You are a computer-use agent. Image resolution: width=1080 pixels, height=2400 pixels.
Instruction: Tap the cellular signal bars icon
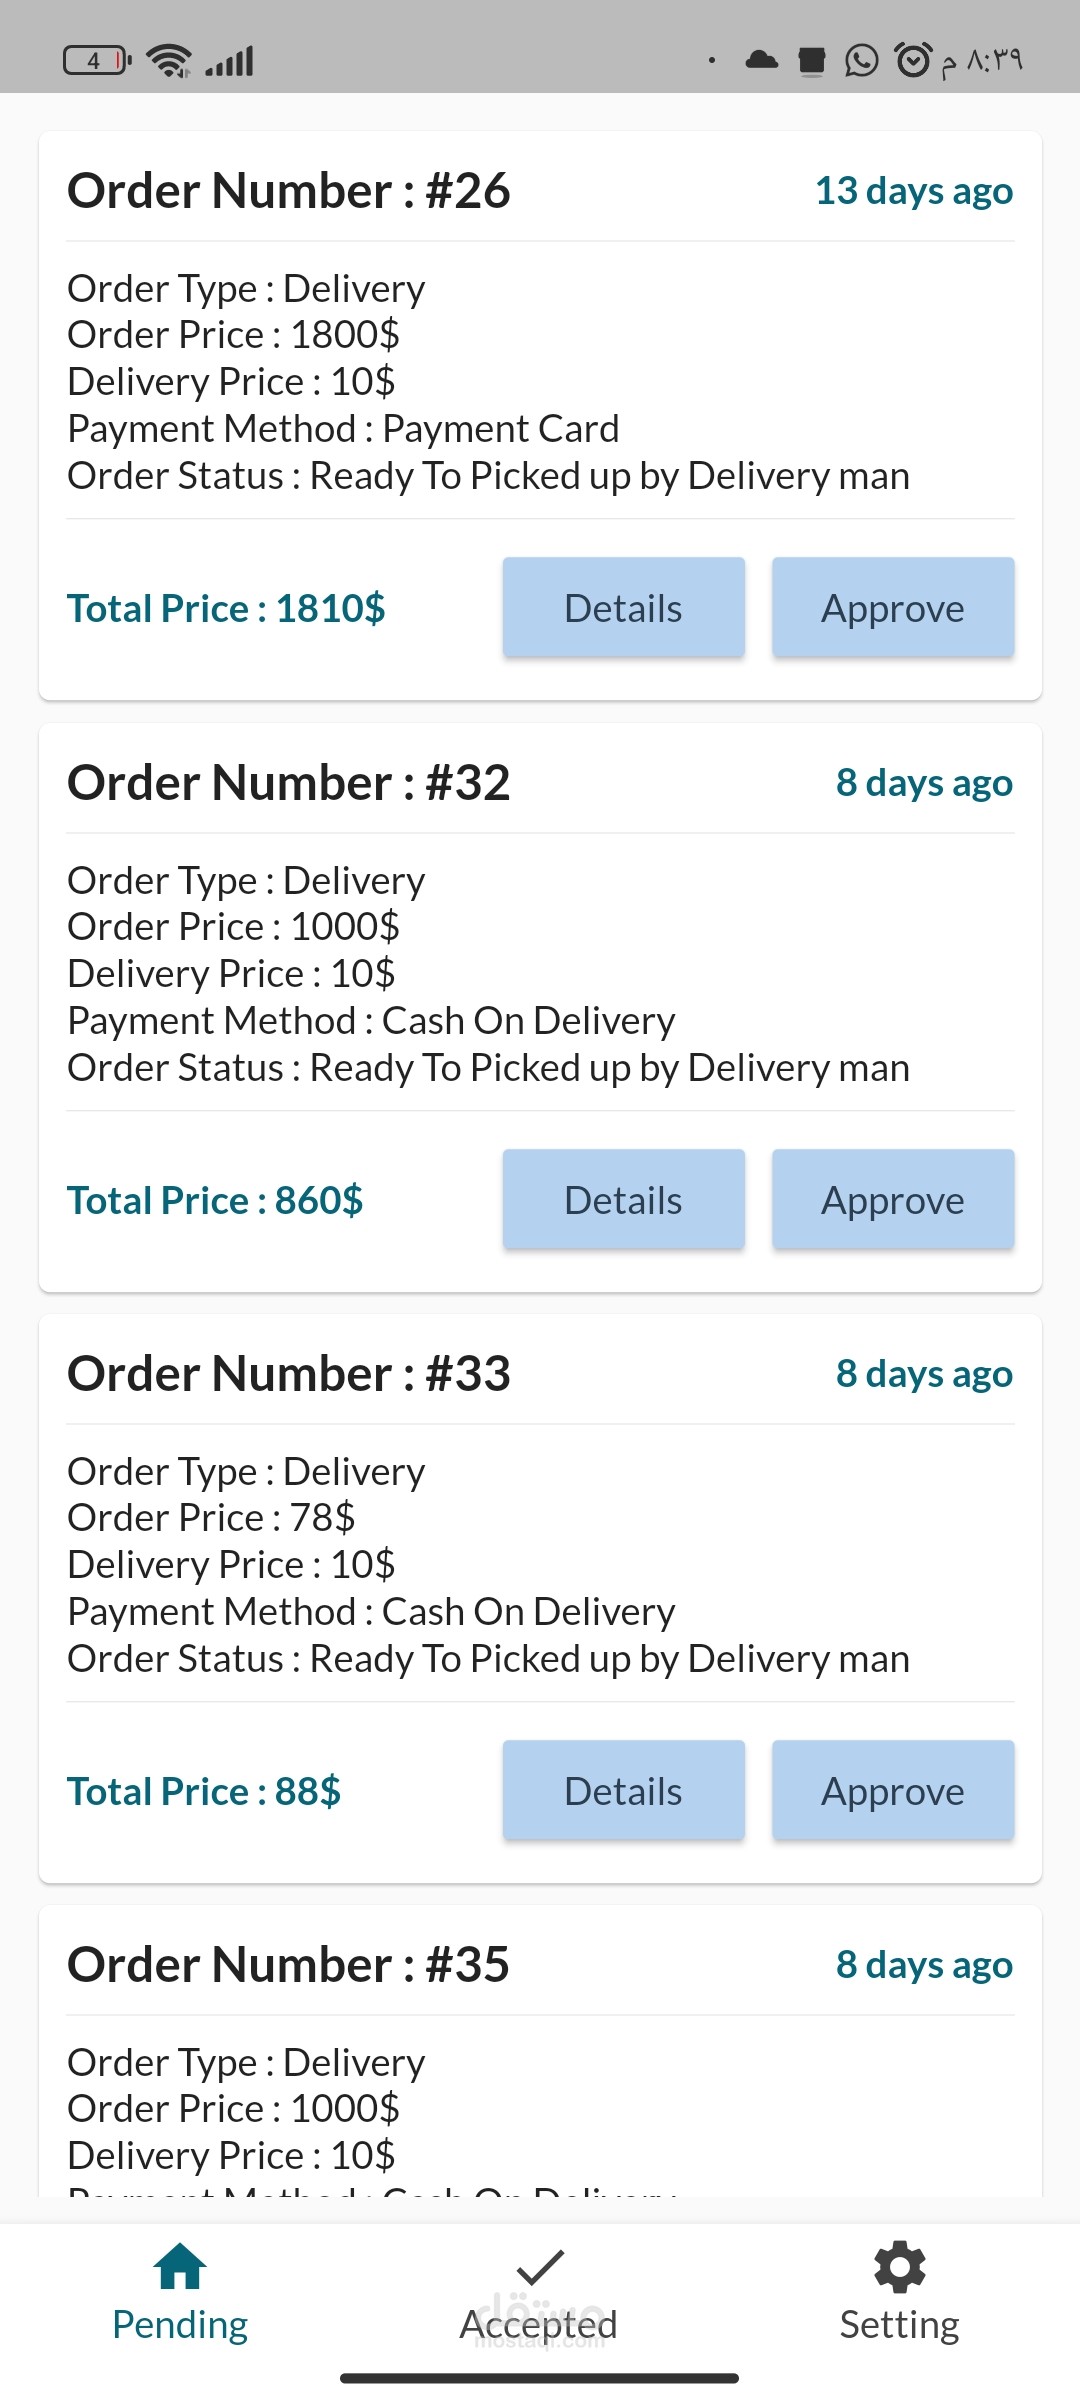point(230,61)
